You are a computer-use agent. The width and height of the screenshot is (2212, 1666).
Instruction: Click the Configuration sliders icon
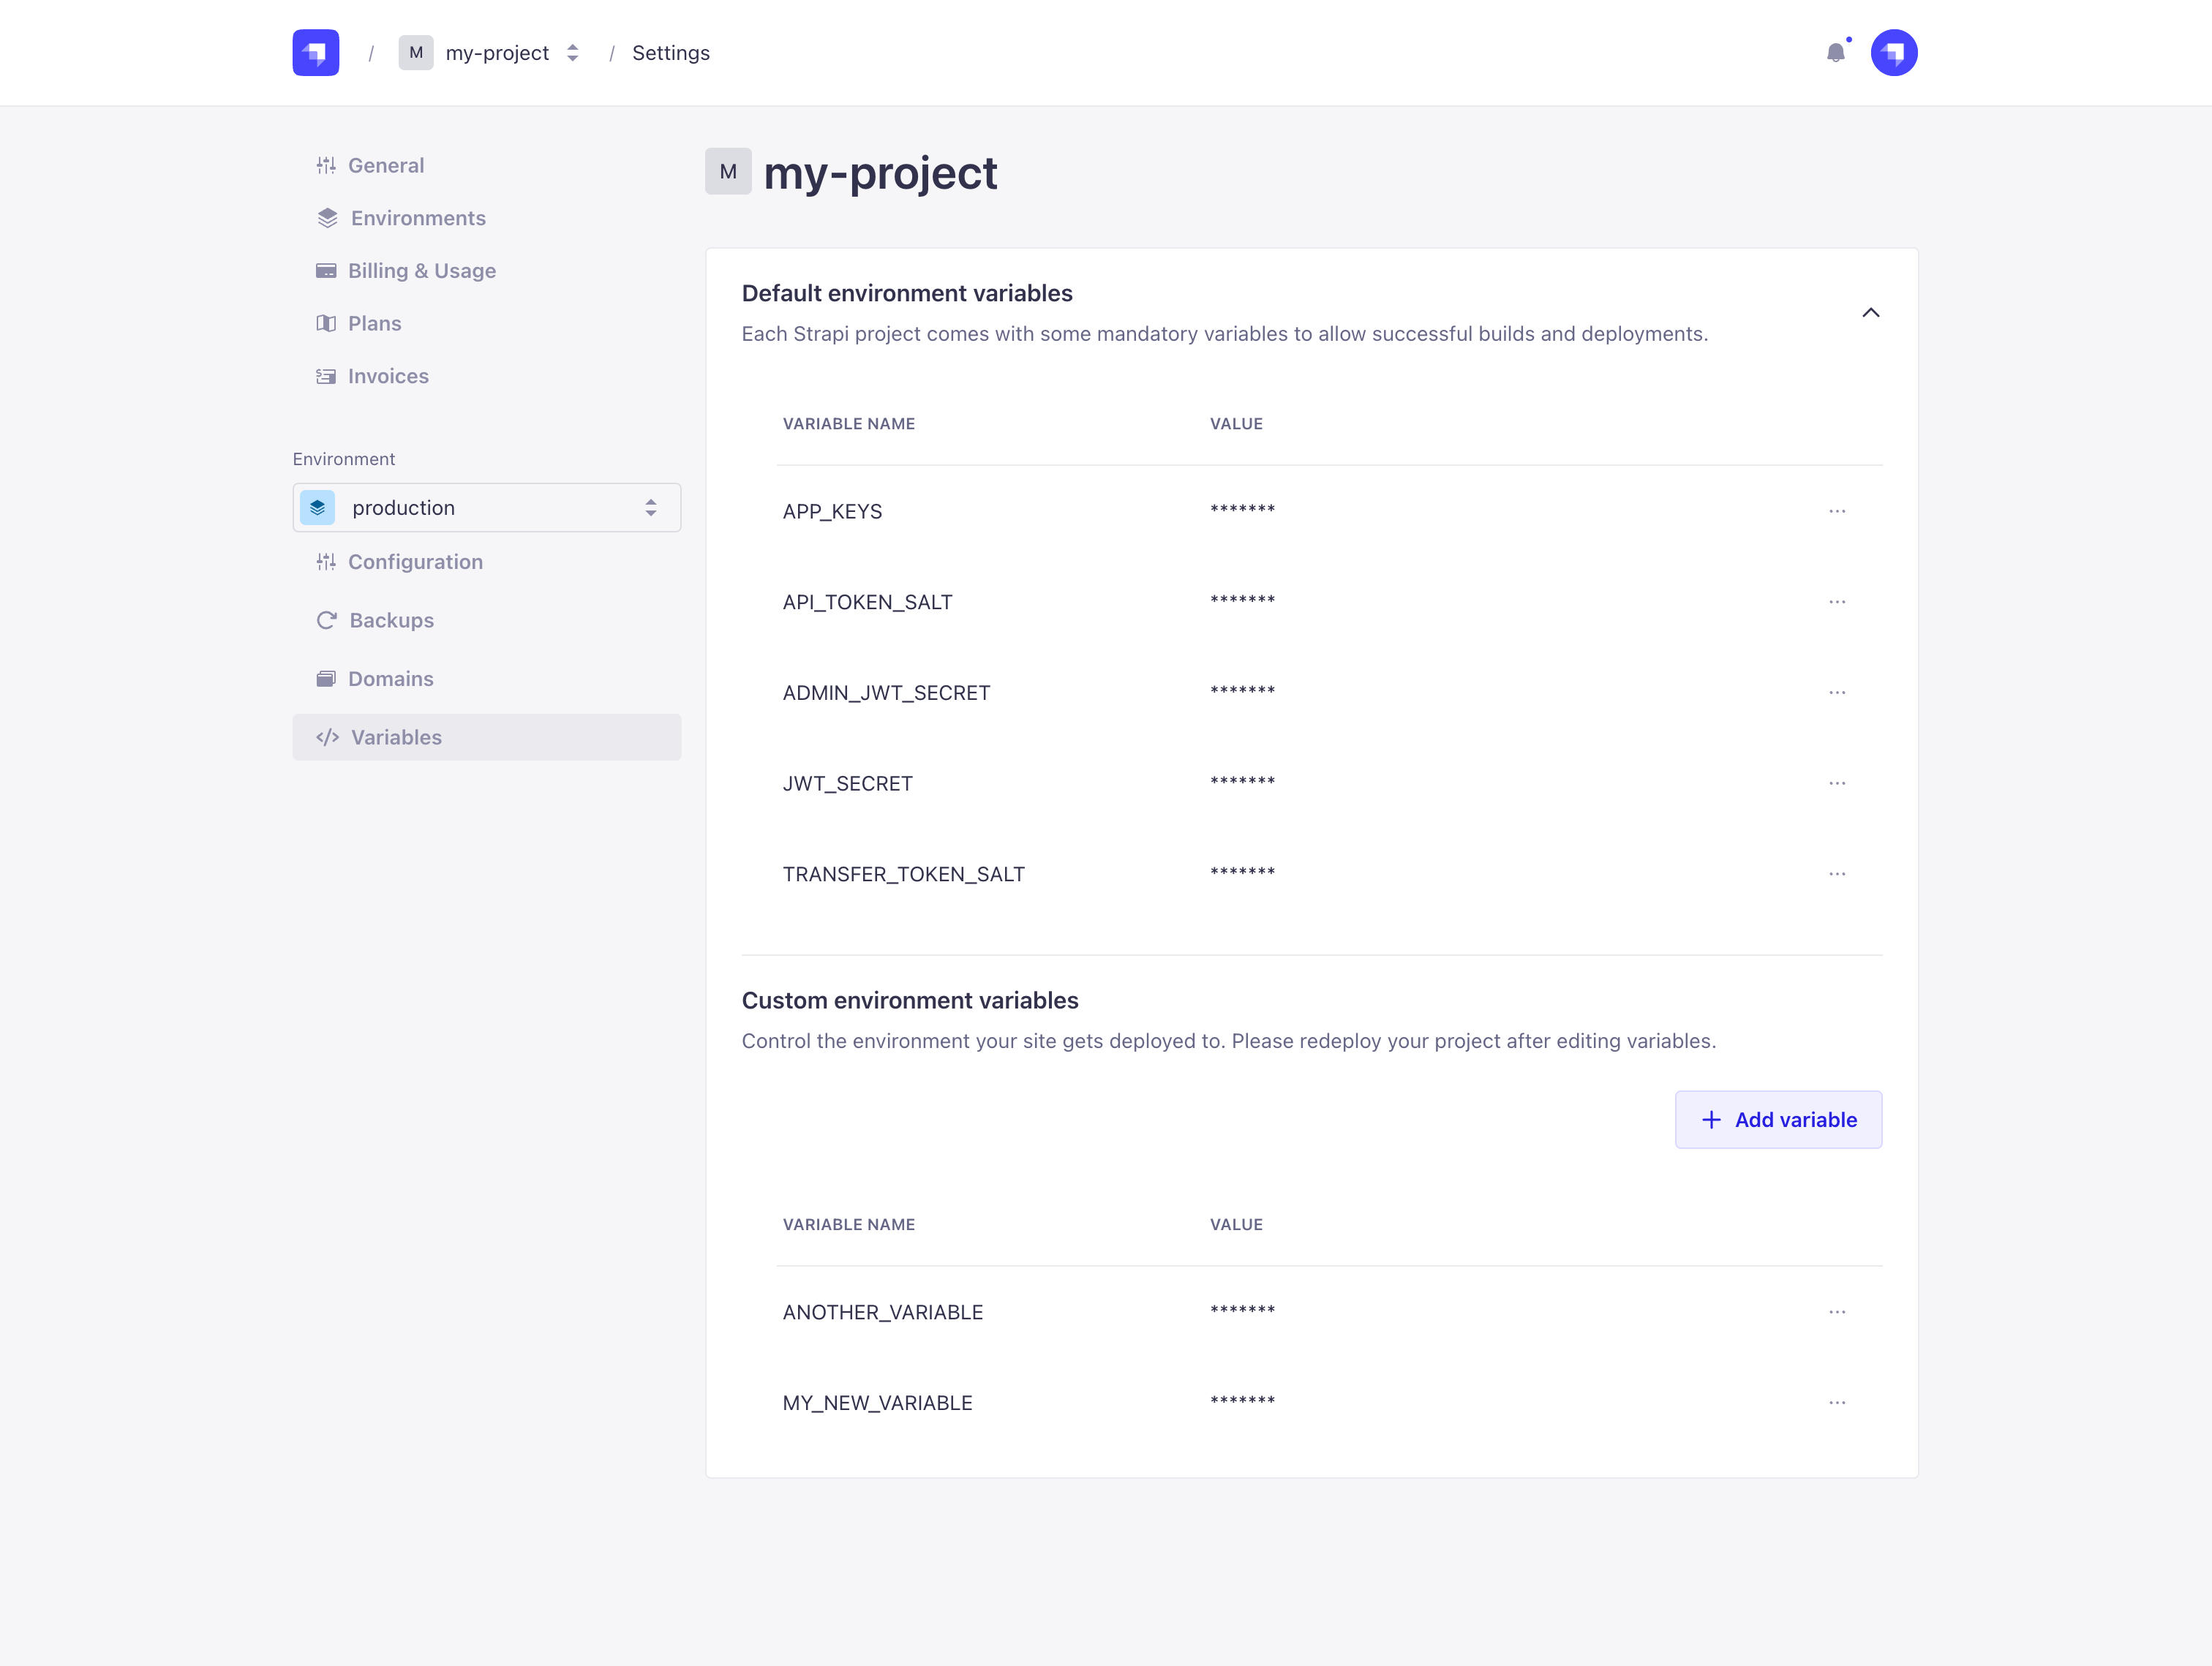pyautogui.click(x=326, y=561)
